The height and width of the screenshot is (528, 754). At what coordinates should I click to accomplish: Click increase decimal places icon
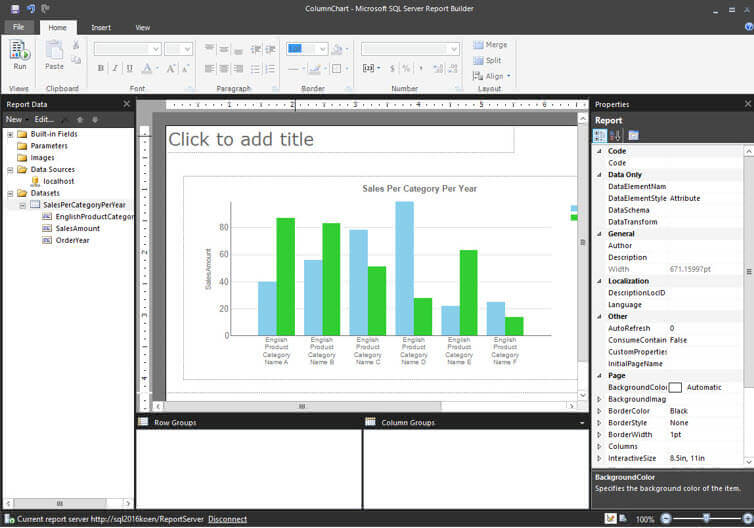(x=438, y=69)
